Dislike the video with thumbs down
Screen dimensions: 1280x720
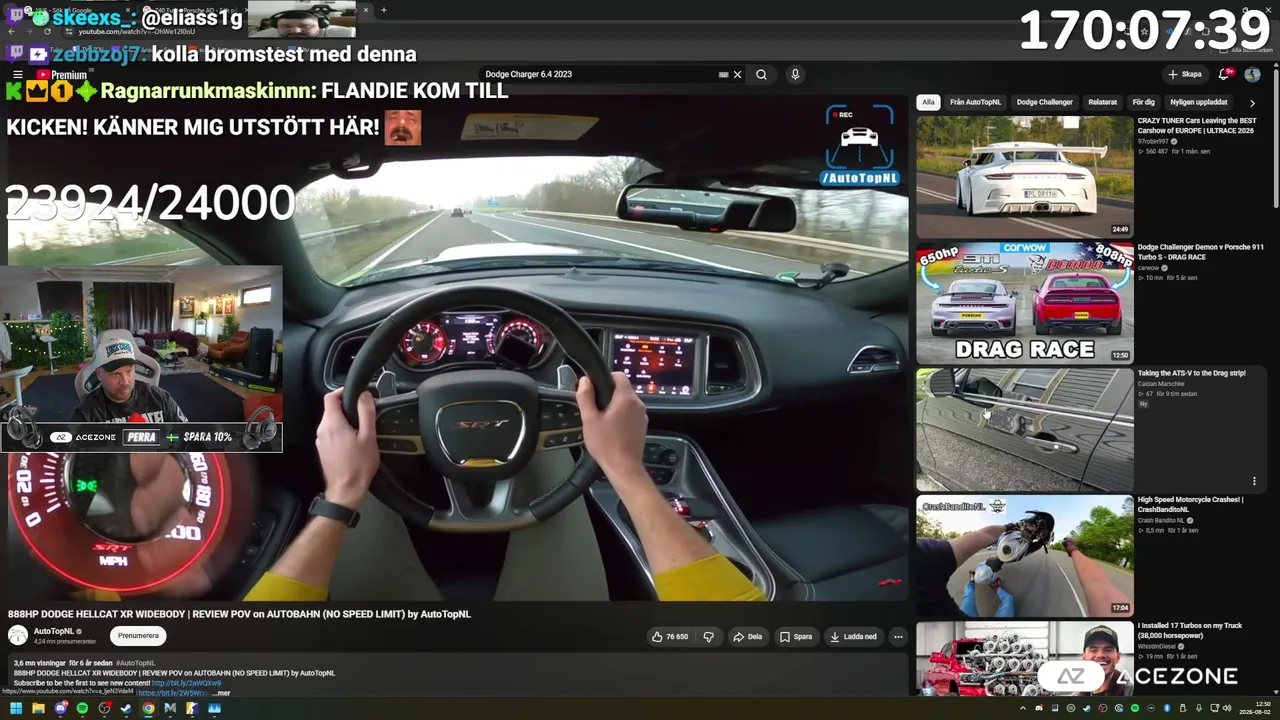709,636
